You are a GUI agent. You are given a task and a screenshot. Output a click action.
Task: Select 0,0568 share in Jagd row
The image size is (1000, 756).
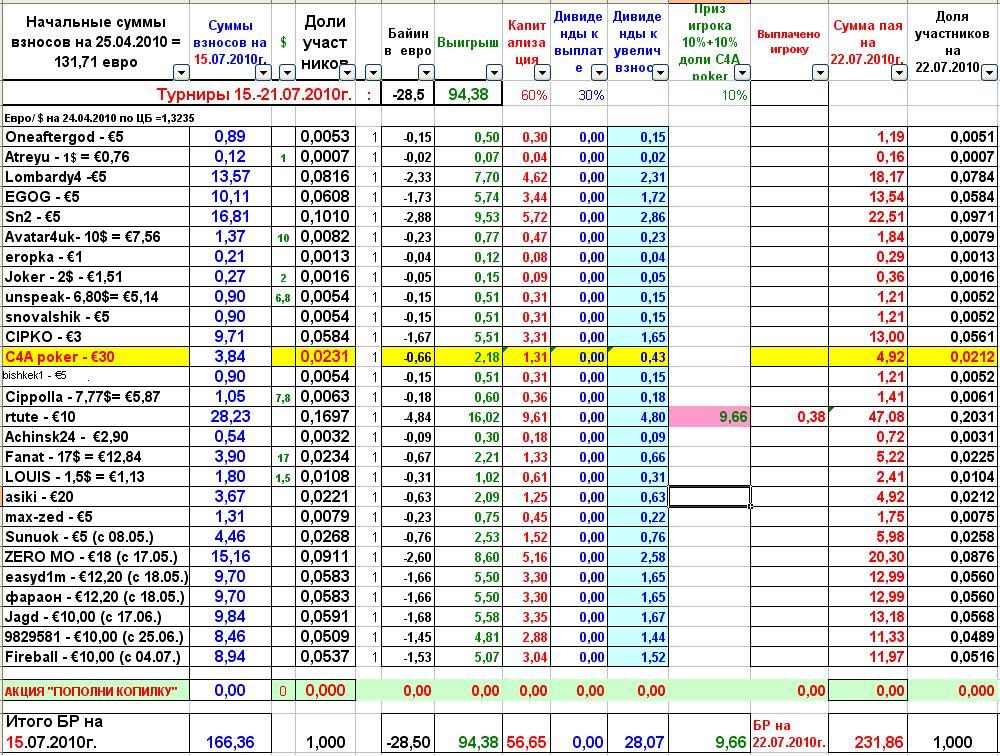point(953,617)
